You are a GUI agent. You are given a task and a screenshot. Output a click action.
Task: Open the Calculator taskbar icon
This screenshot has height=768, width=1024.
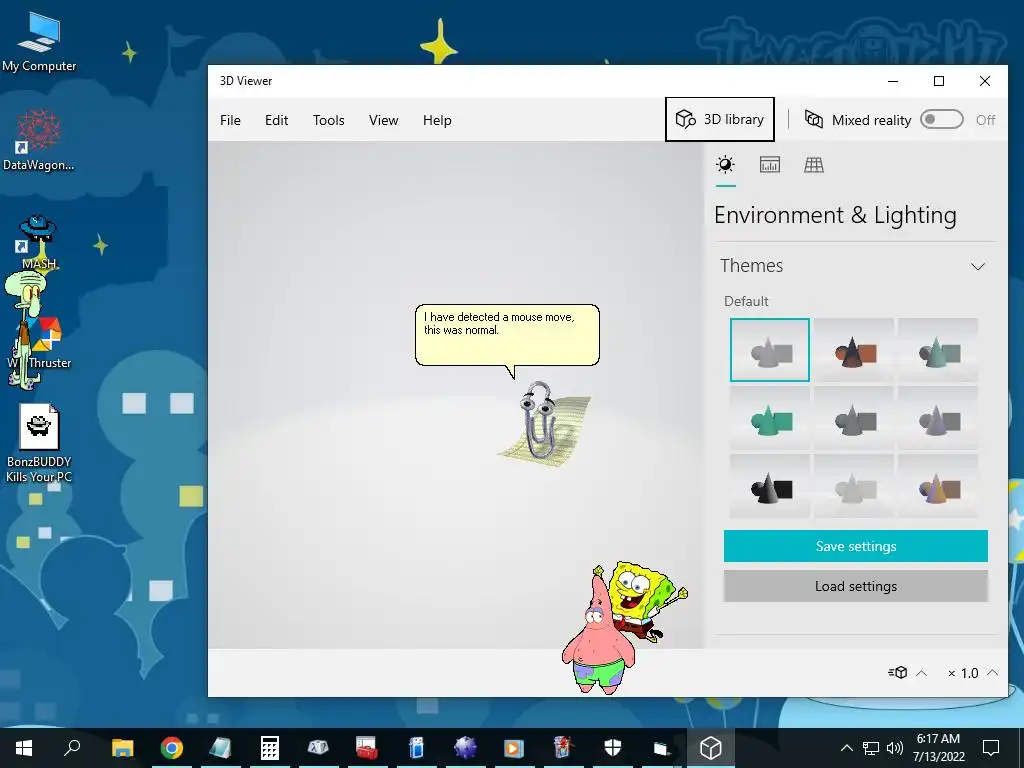(270, 748)
